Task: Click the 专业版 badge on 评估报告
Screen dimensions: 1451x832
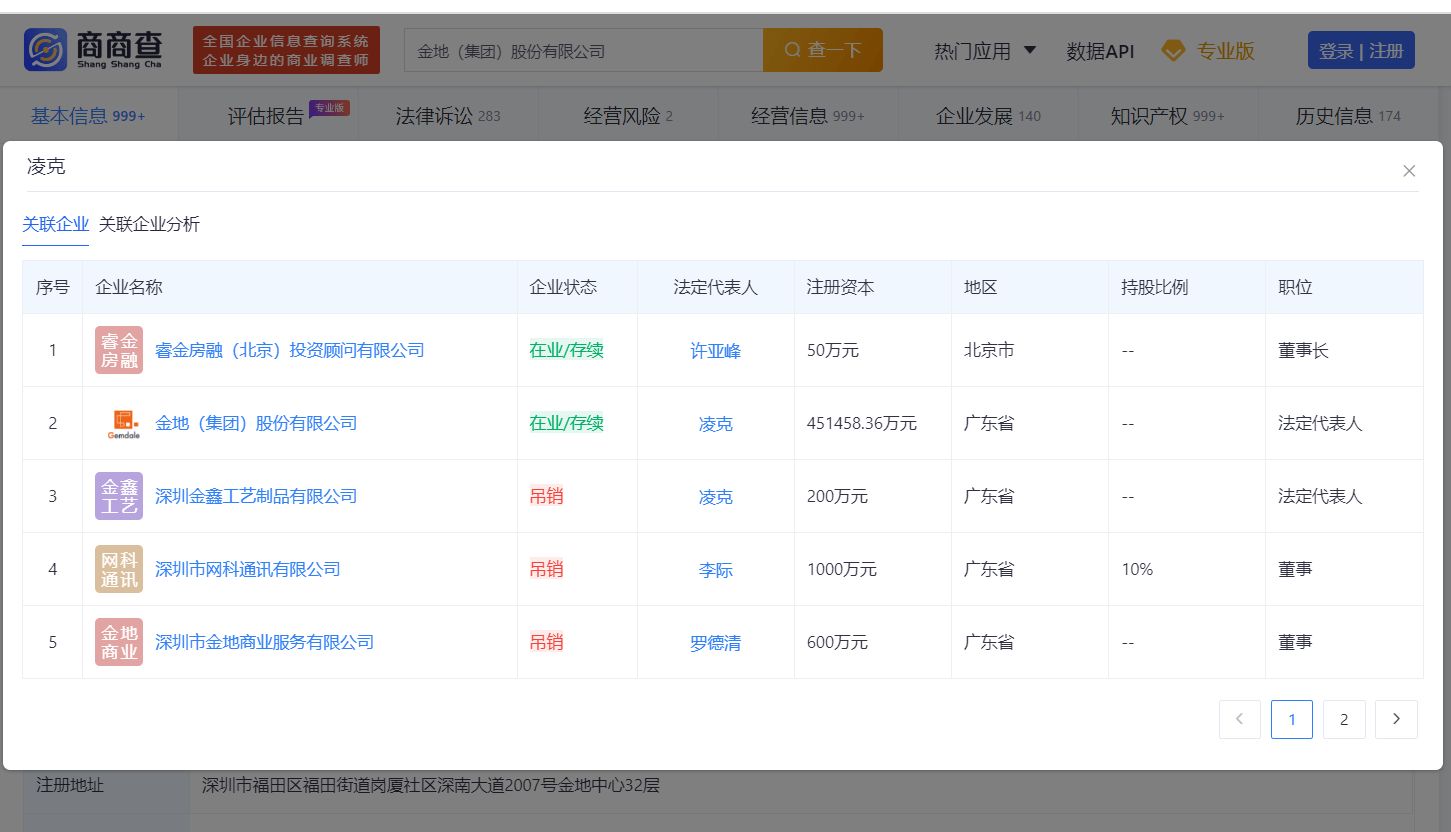Action: coord(329,108)
